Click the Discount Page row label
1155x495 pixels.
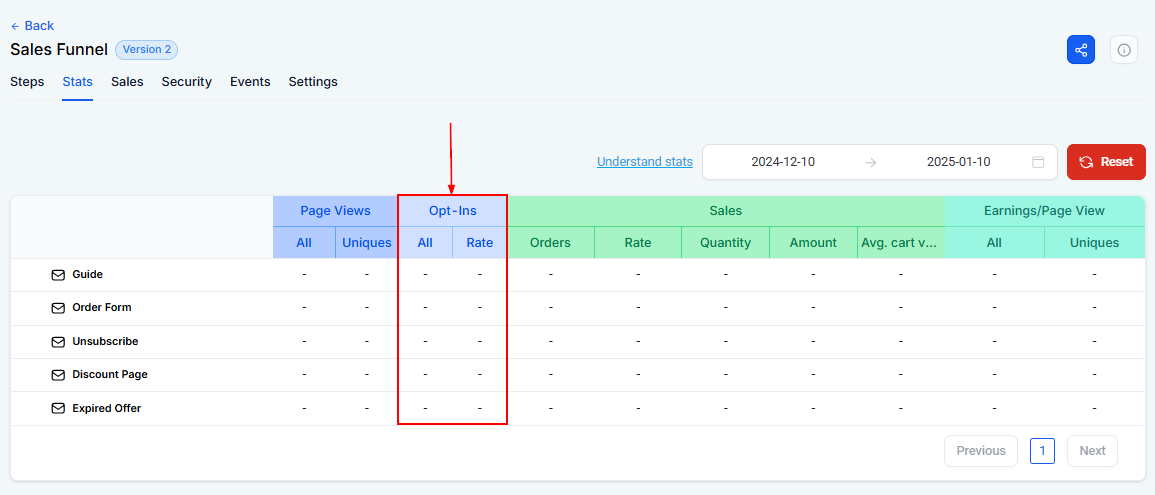(110, 375)
